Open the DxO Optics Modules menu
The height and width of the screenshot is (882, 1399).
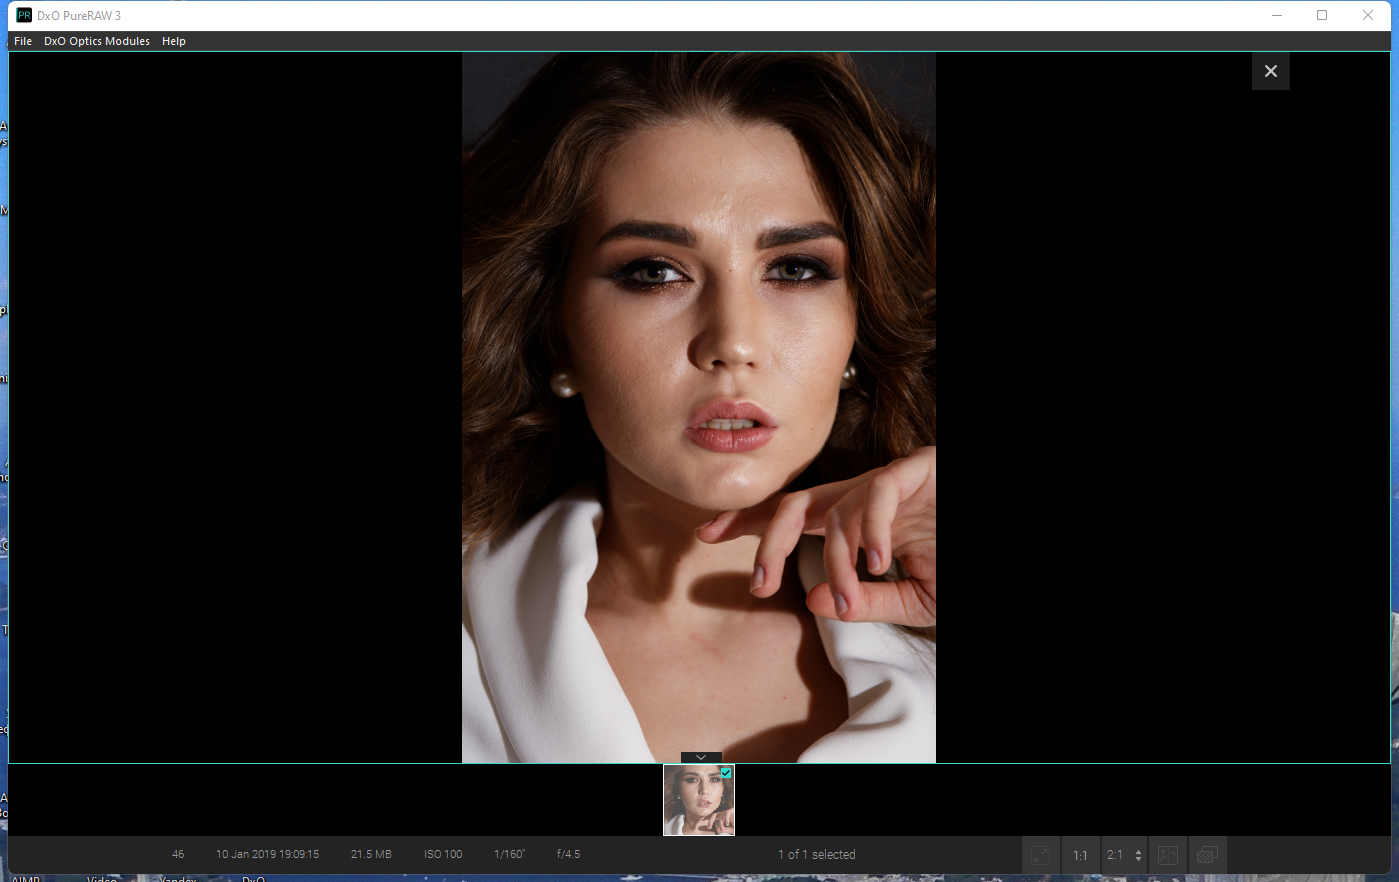point(96,41)
